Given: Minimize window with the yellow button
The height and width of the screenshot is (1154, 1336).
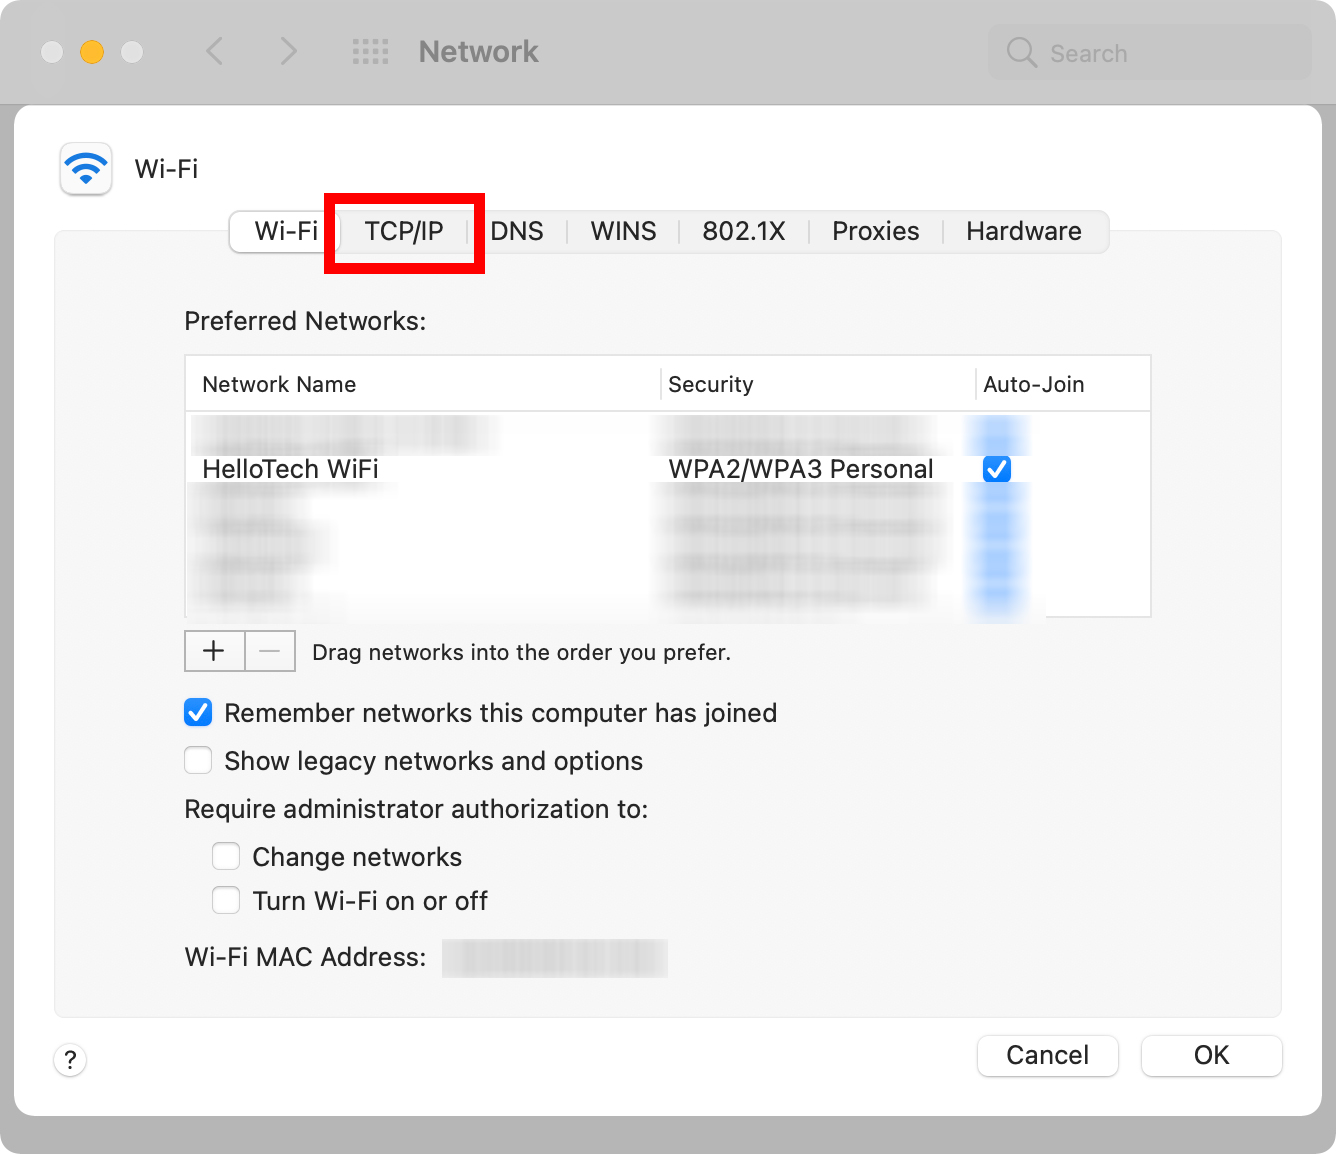Looking at the screenshot, I should 92,52.
